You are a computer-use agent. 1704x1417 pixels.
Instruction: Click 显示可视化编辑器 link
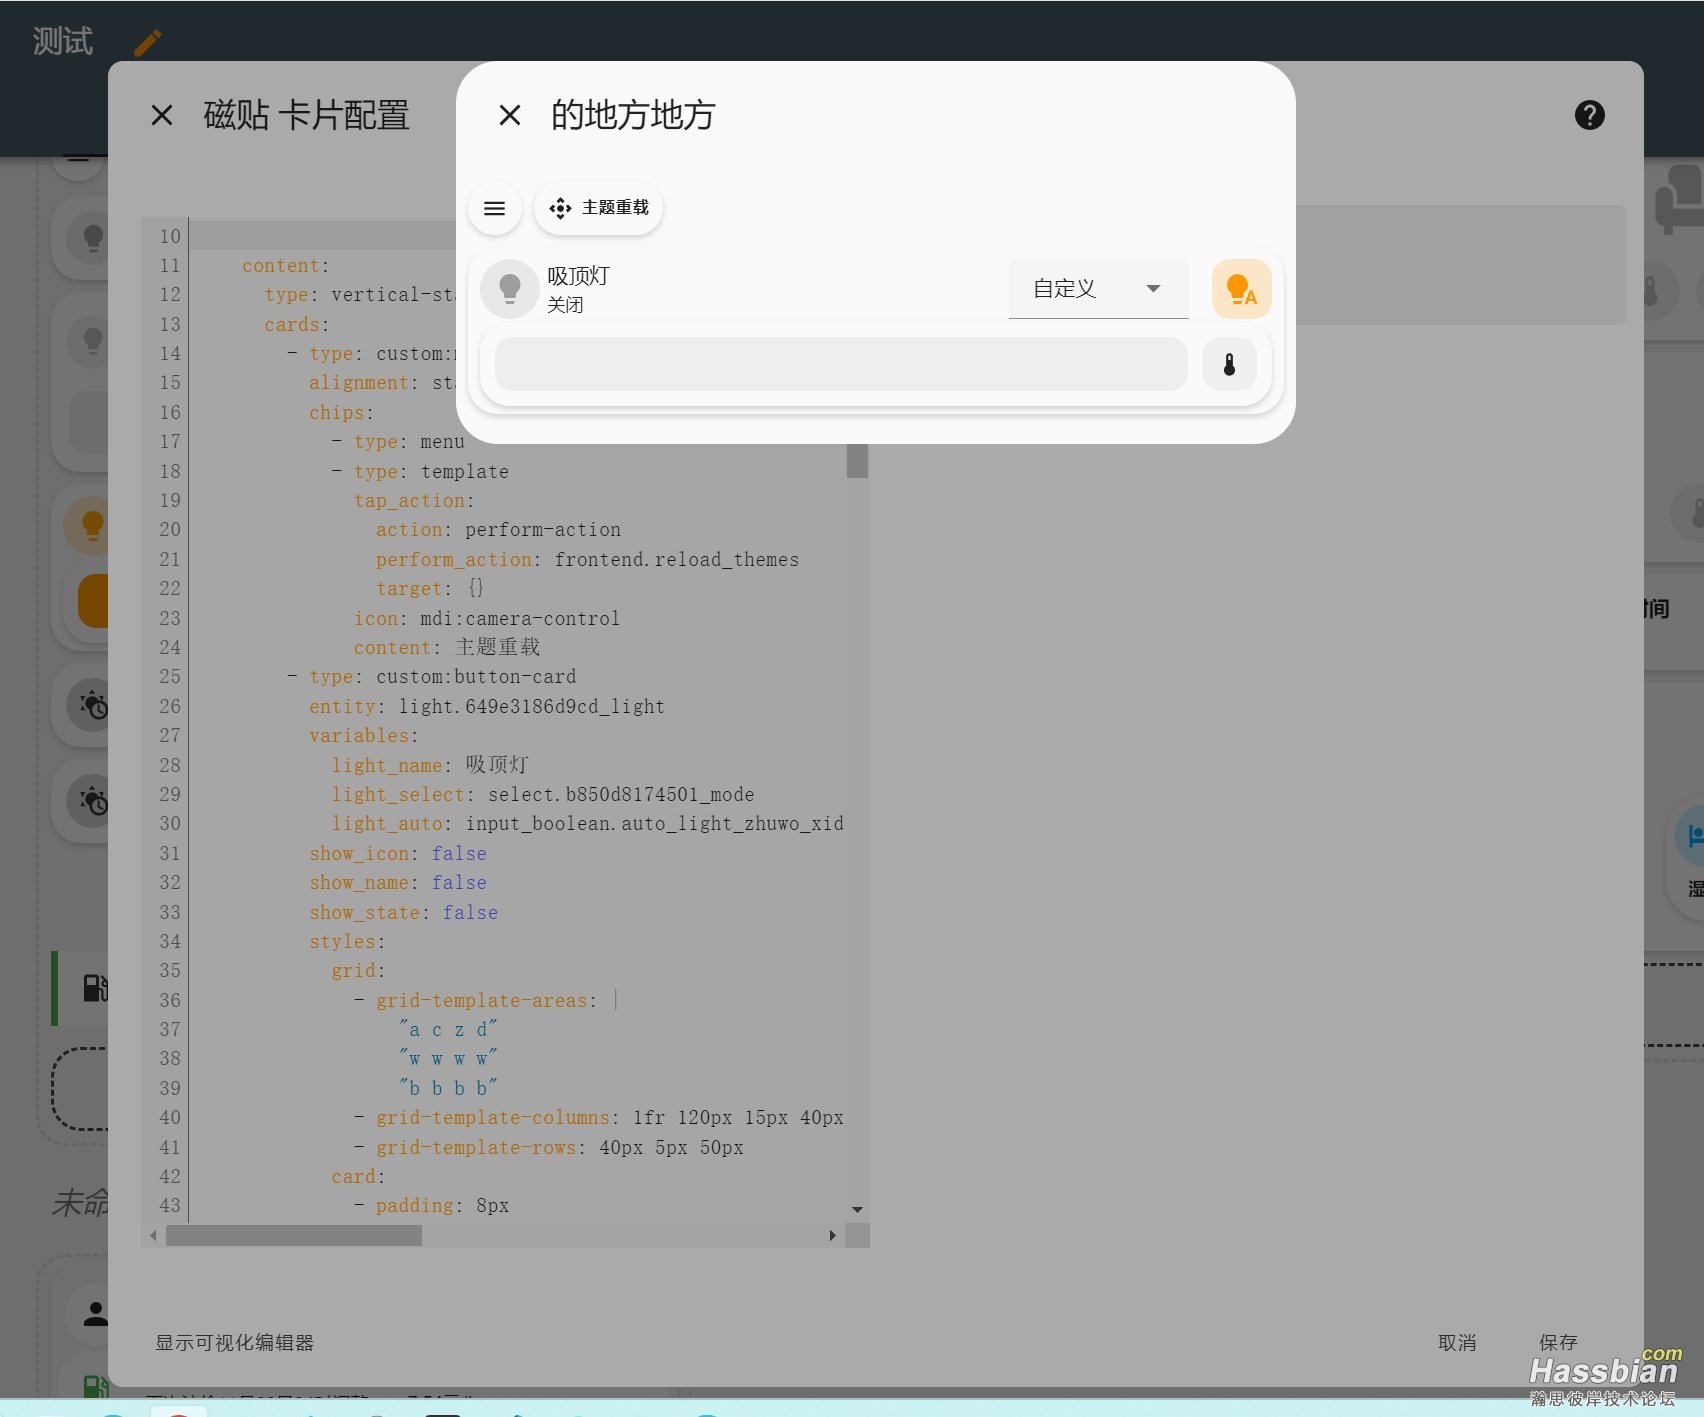(235, 1343)
